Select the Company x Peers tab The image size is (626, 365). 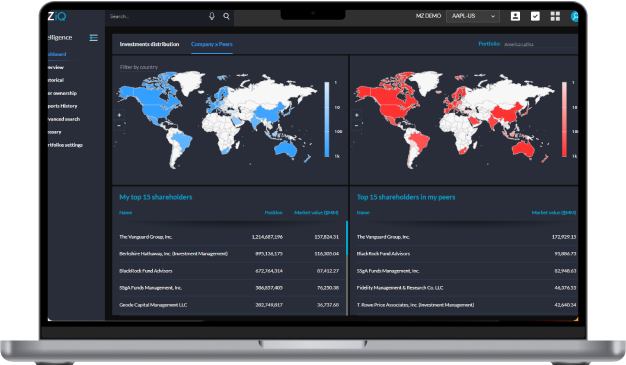click(x=212, y=44)
